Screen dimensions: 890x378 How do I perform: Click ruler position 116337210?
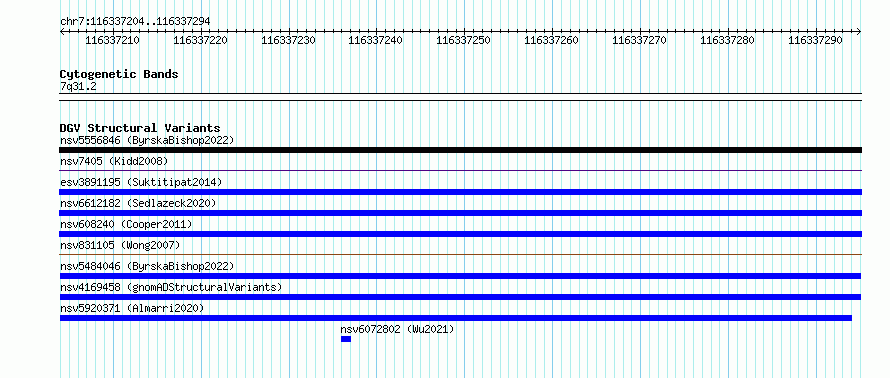112,40
